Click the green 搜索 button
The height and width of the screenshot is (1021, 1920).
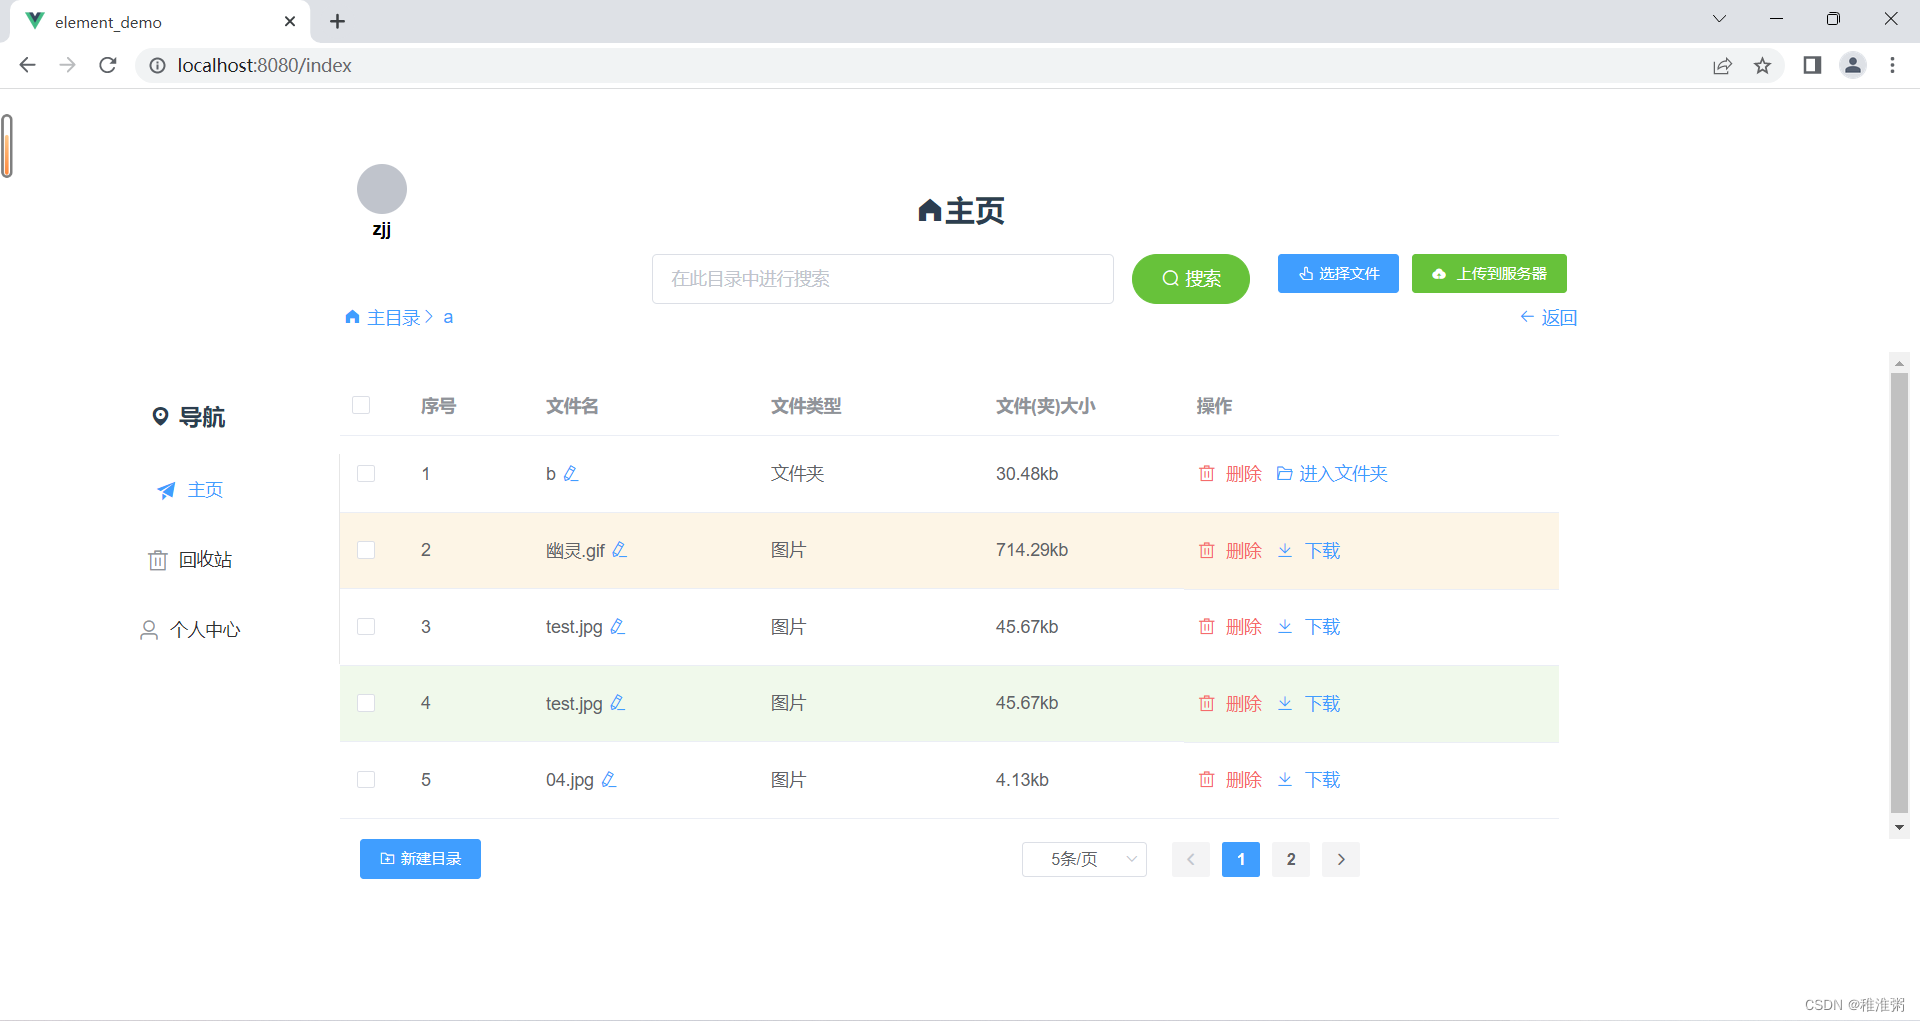(1191, 279)
